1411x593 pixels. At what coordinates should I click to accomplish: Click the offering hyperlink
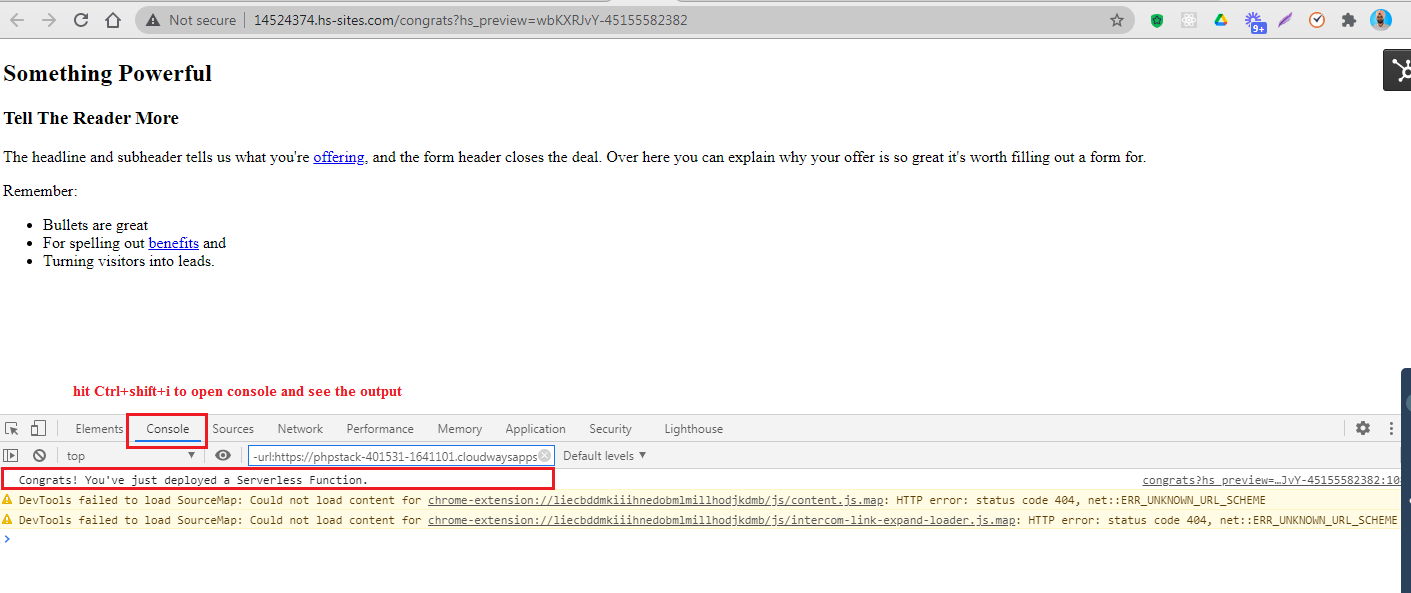point(339,157)
